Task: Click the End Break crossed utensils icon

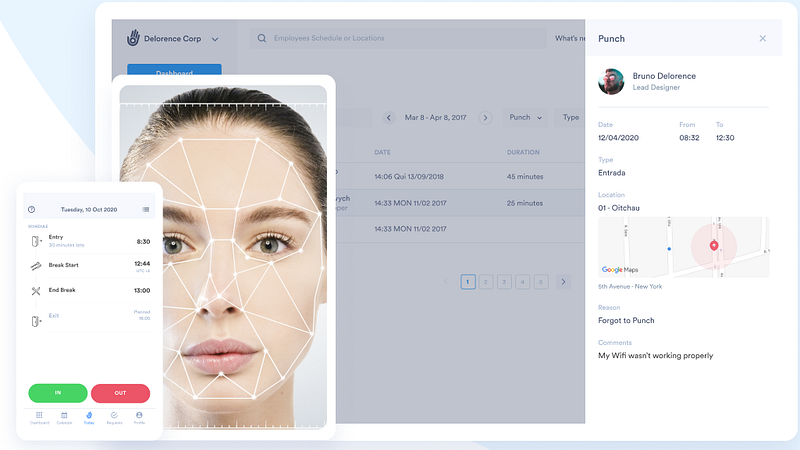Action: [x=36, y=291]
